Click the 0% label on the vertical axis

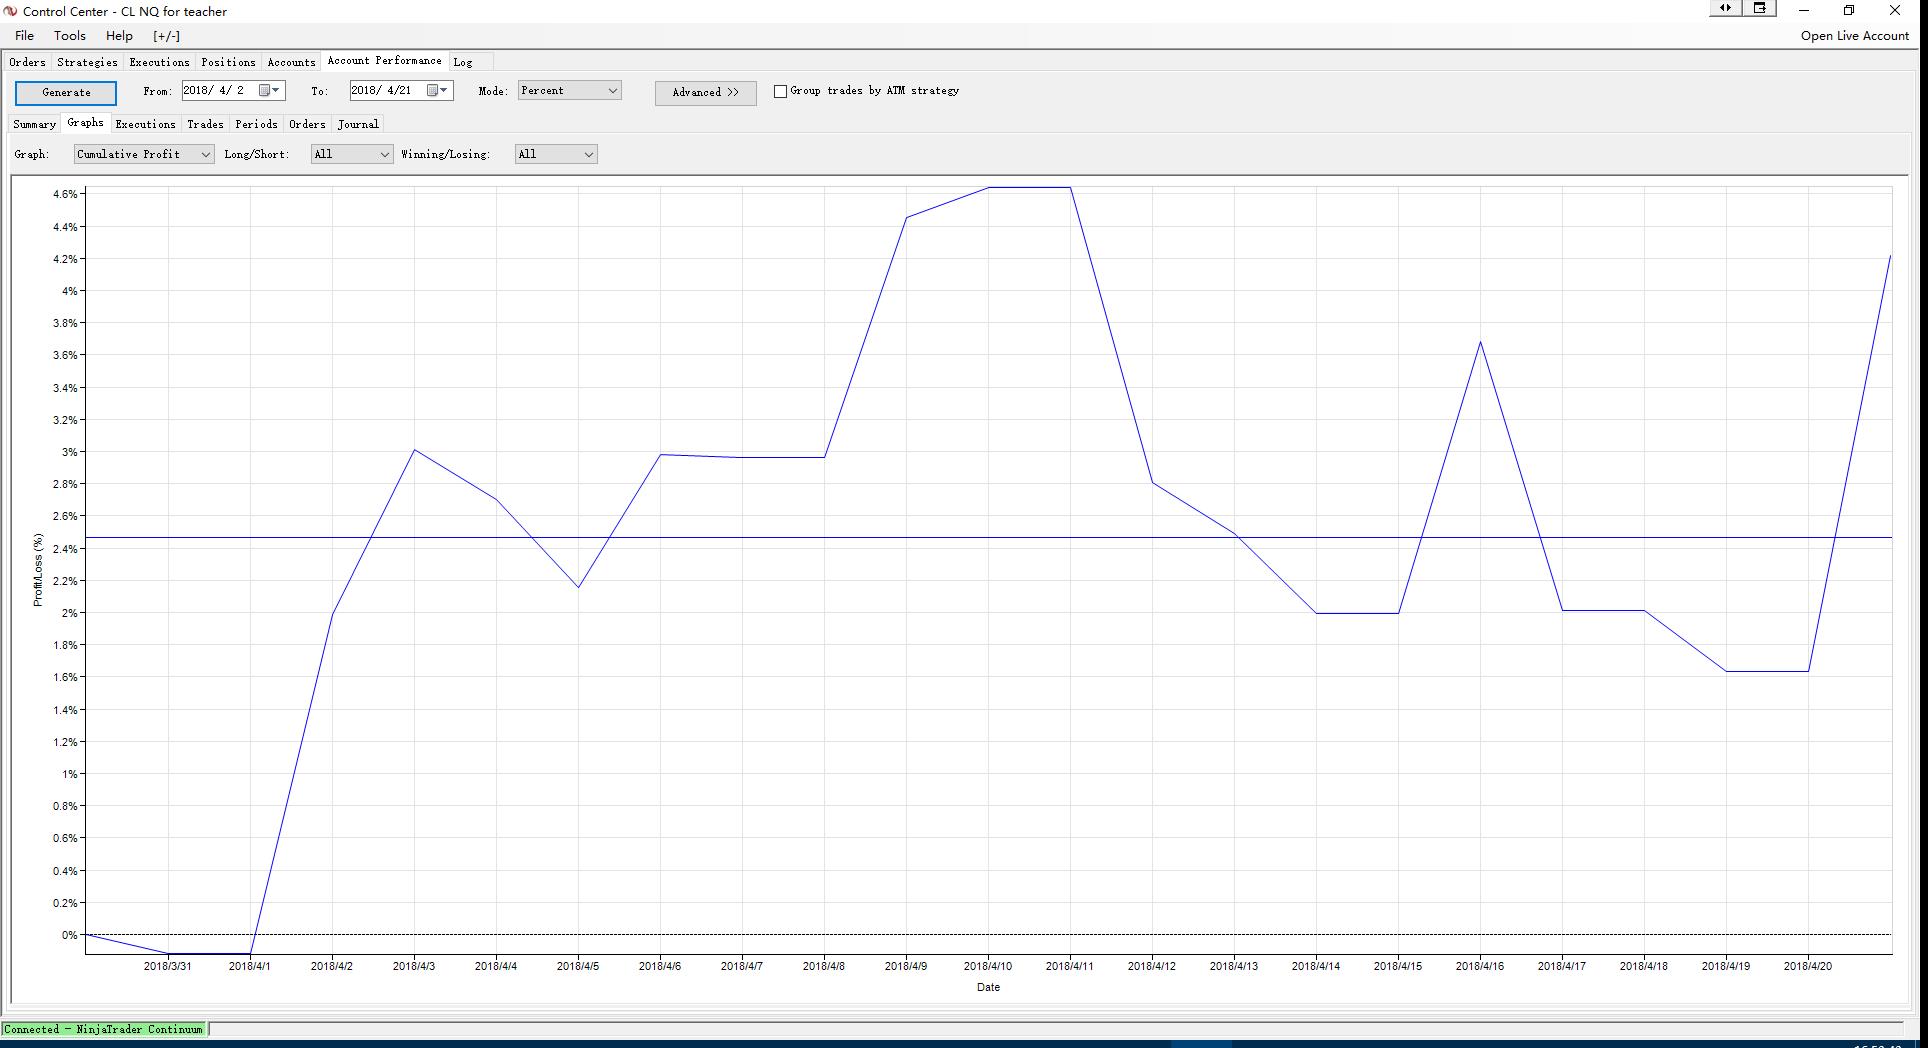coord(69,935)
